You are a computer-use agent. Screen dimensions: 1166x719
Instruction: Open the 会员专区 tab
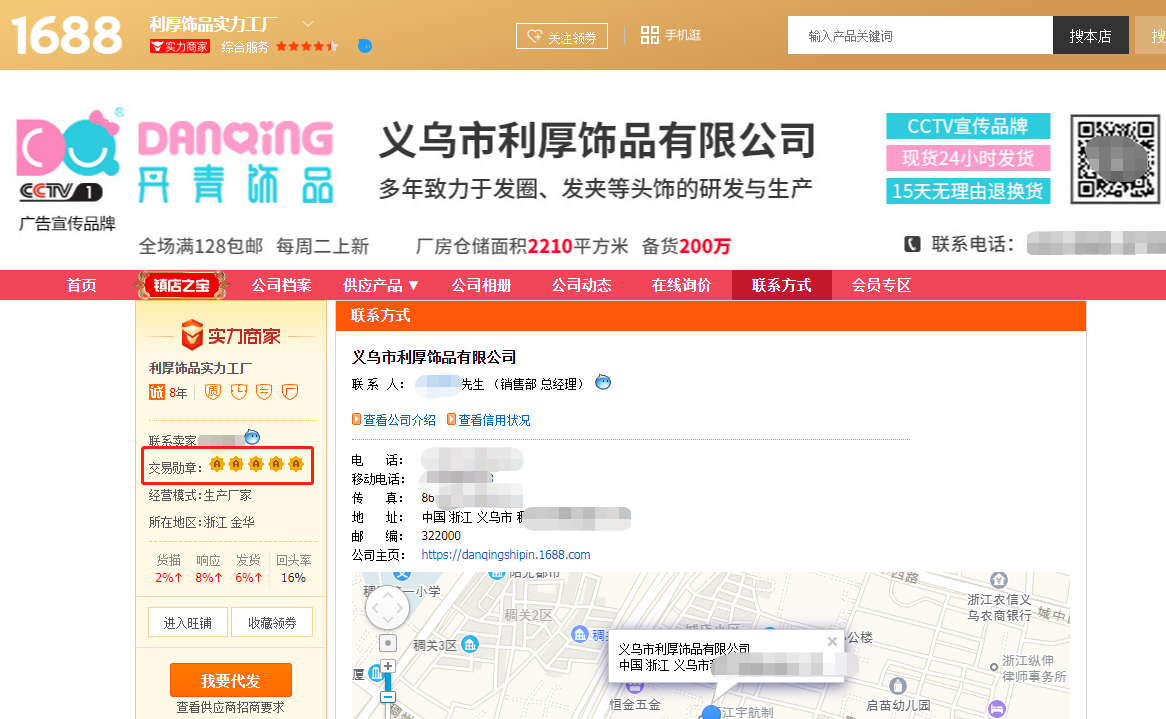point(881,286)
